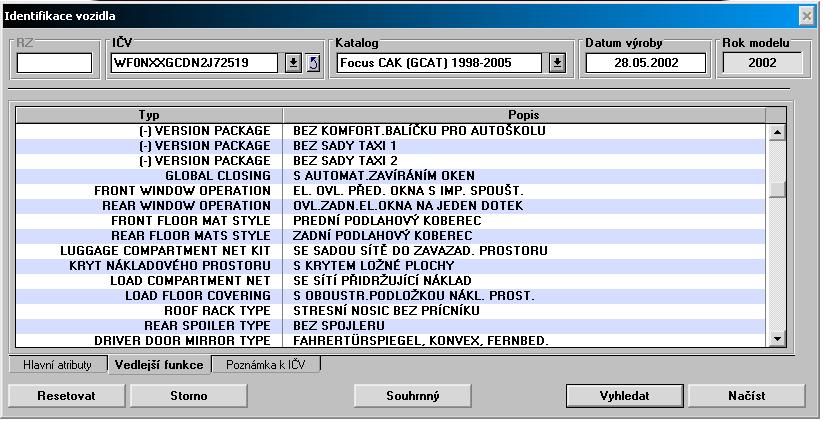Expand the Katalog dropdown list

pyautogui.click(x=557, y=63)
